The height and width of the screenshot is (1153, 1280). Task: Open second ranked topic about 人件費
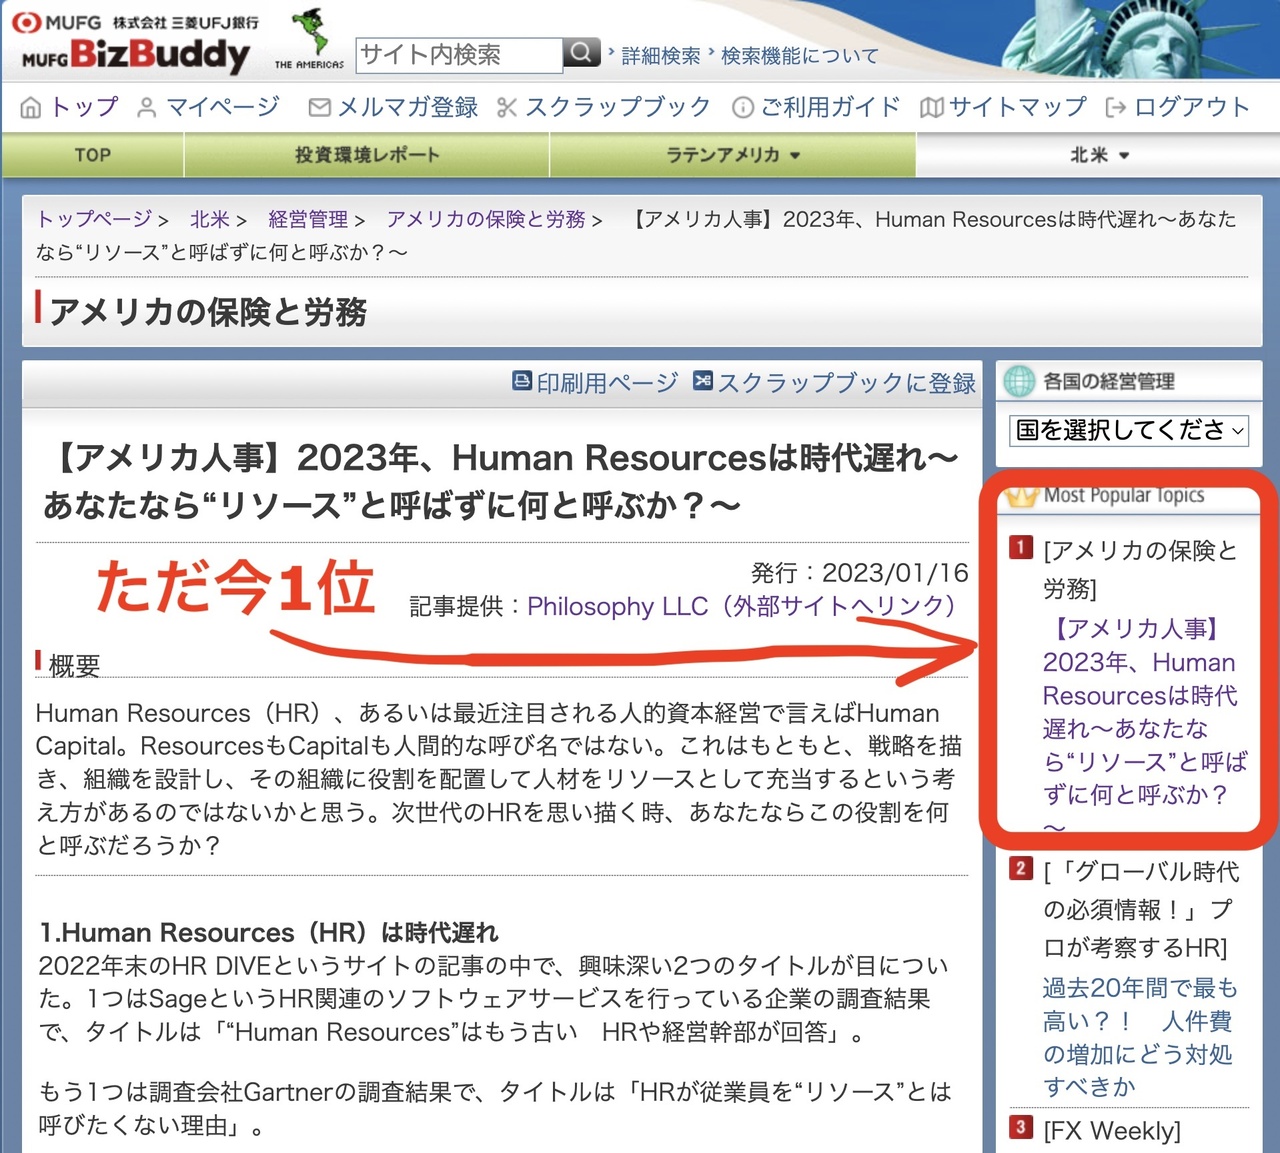(1138, 1037)
